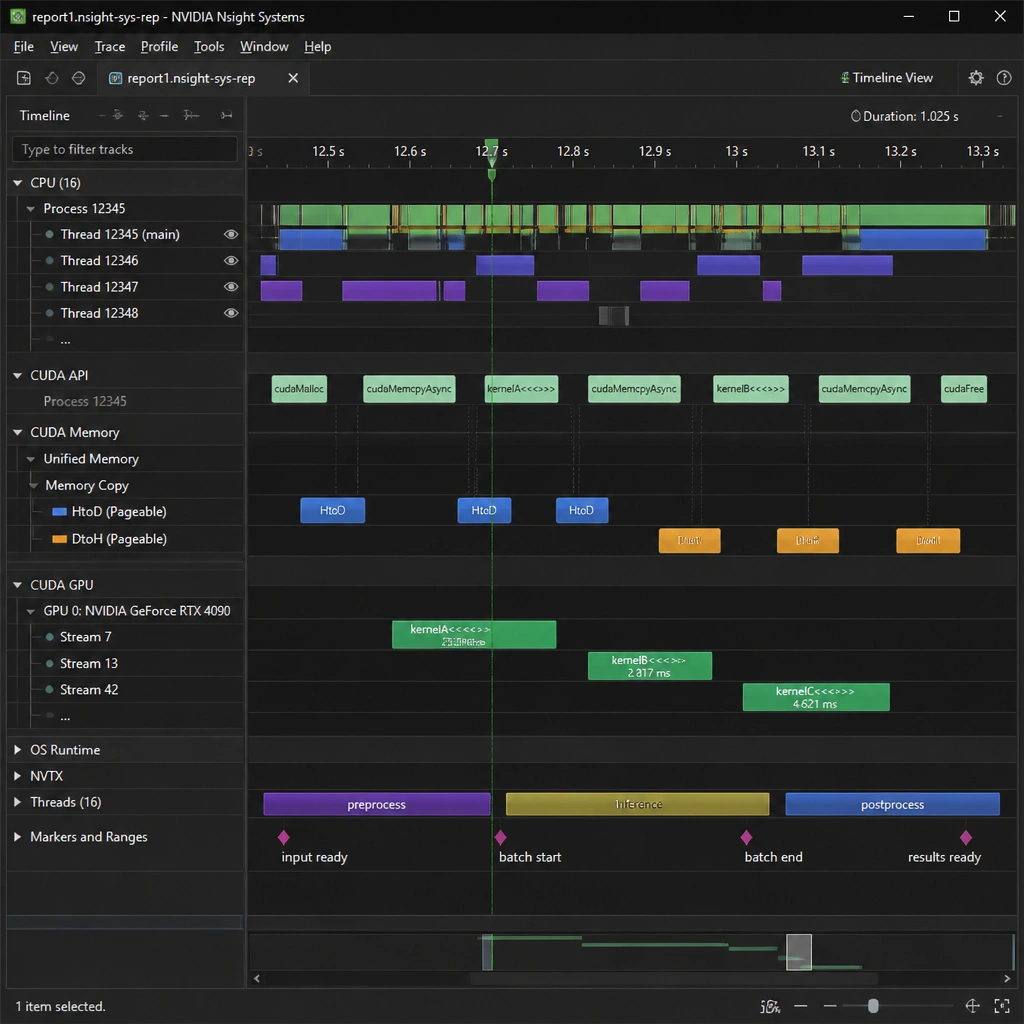The image size is (1024, 1024).
Task: Open the Window menu
Action: click(264, 46)
